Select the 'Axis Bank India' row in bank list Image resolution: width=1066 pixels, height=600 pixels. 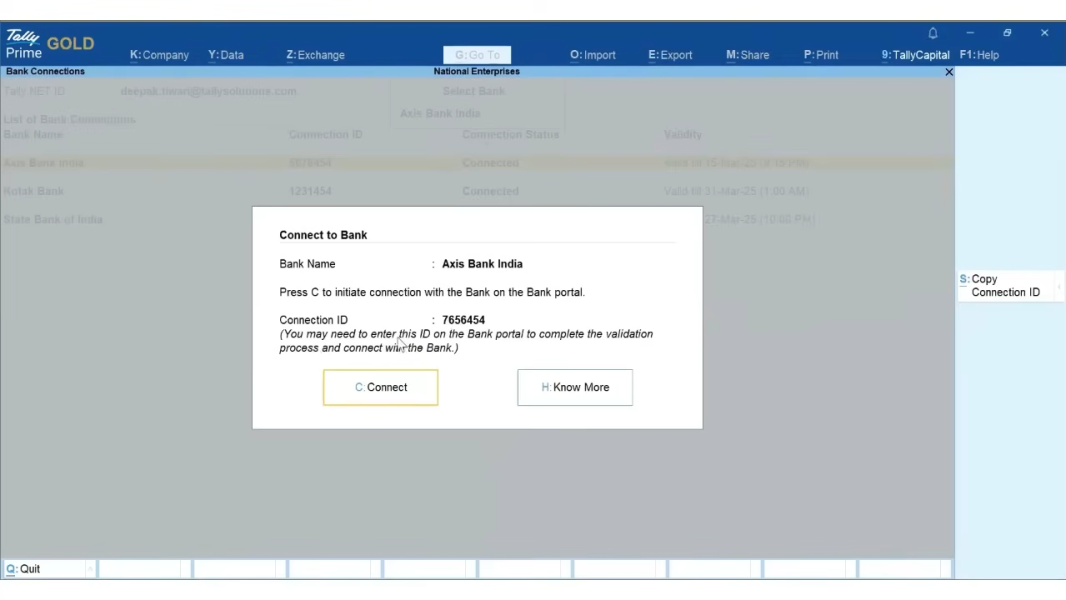coord(477,163)
